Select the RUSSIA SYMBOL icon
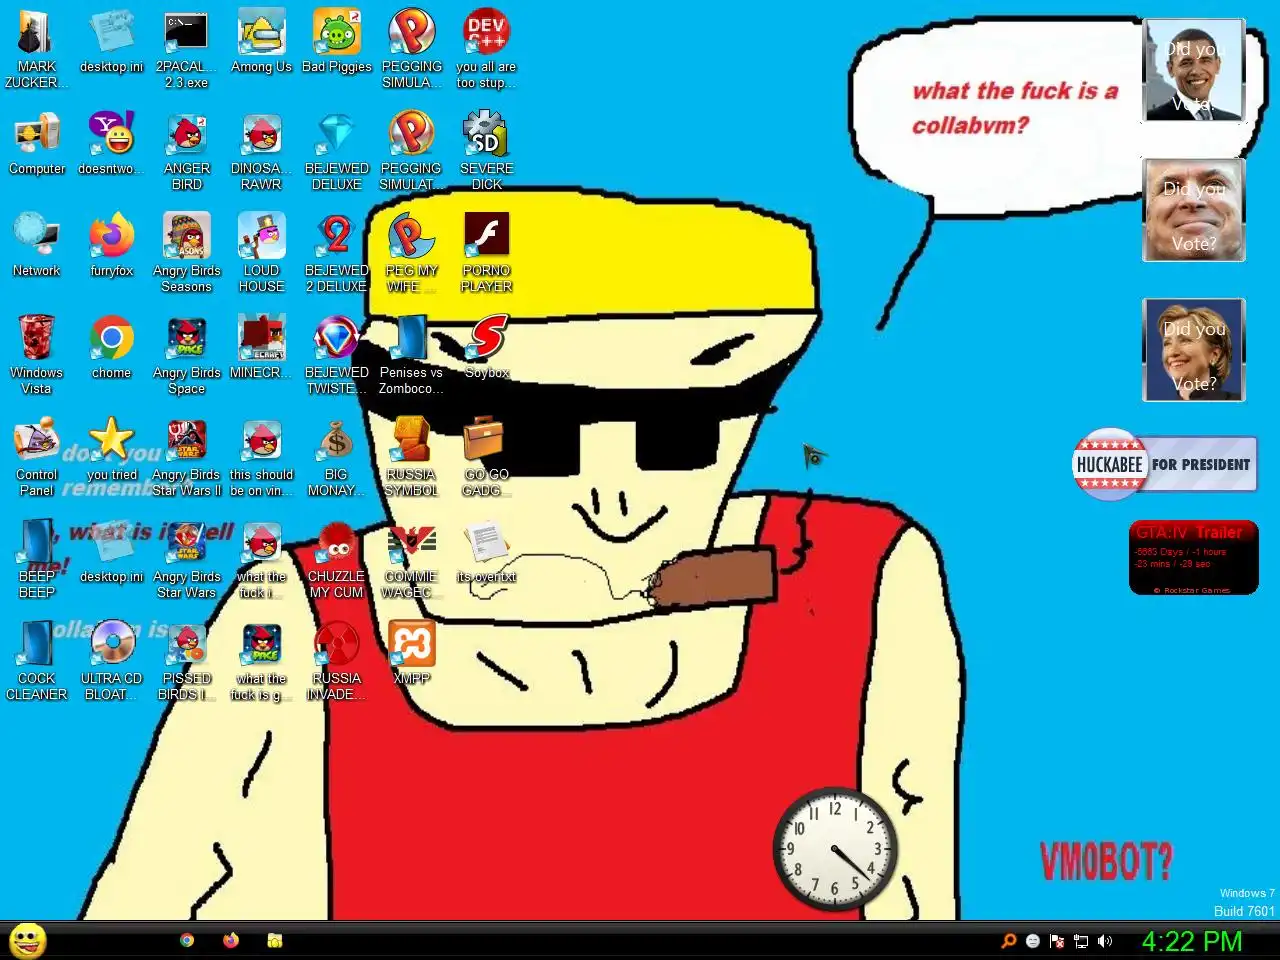Viewport: 1280px width, 960px height. tap(411, 456)
